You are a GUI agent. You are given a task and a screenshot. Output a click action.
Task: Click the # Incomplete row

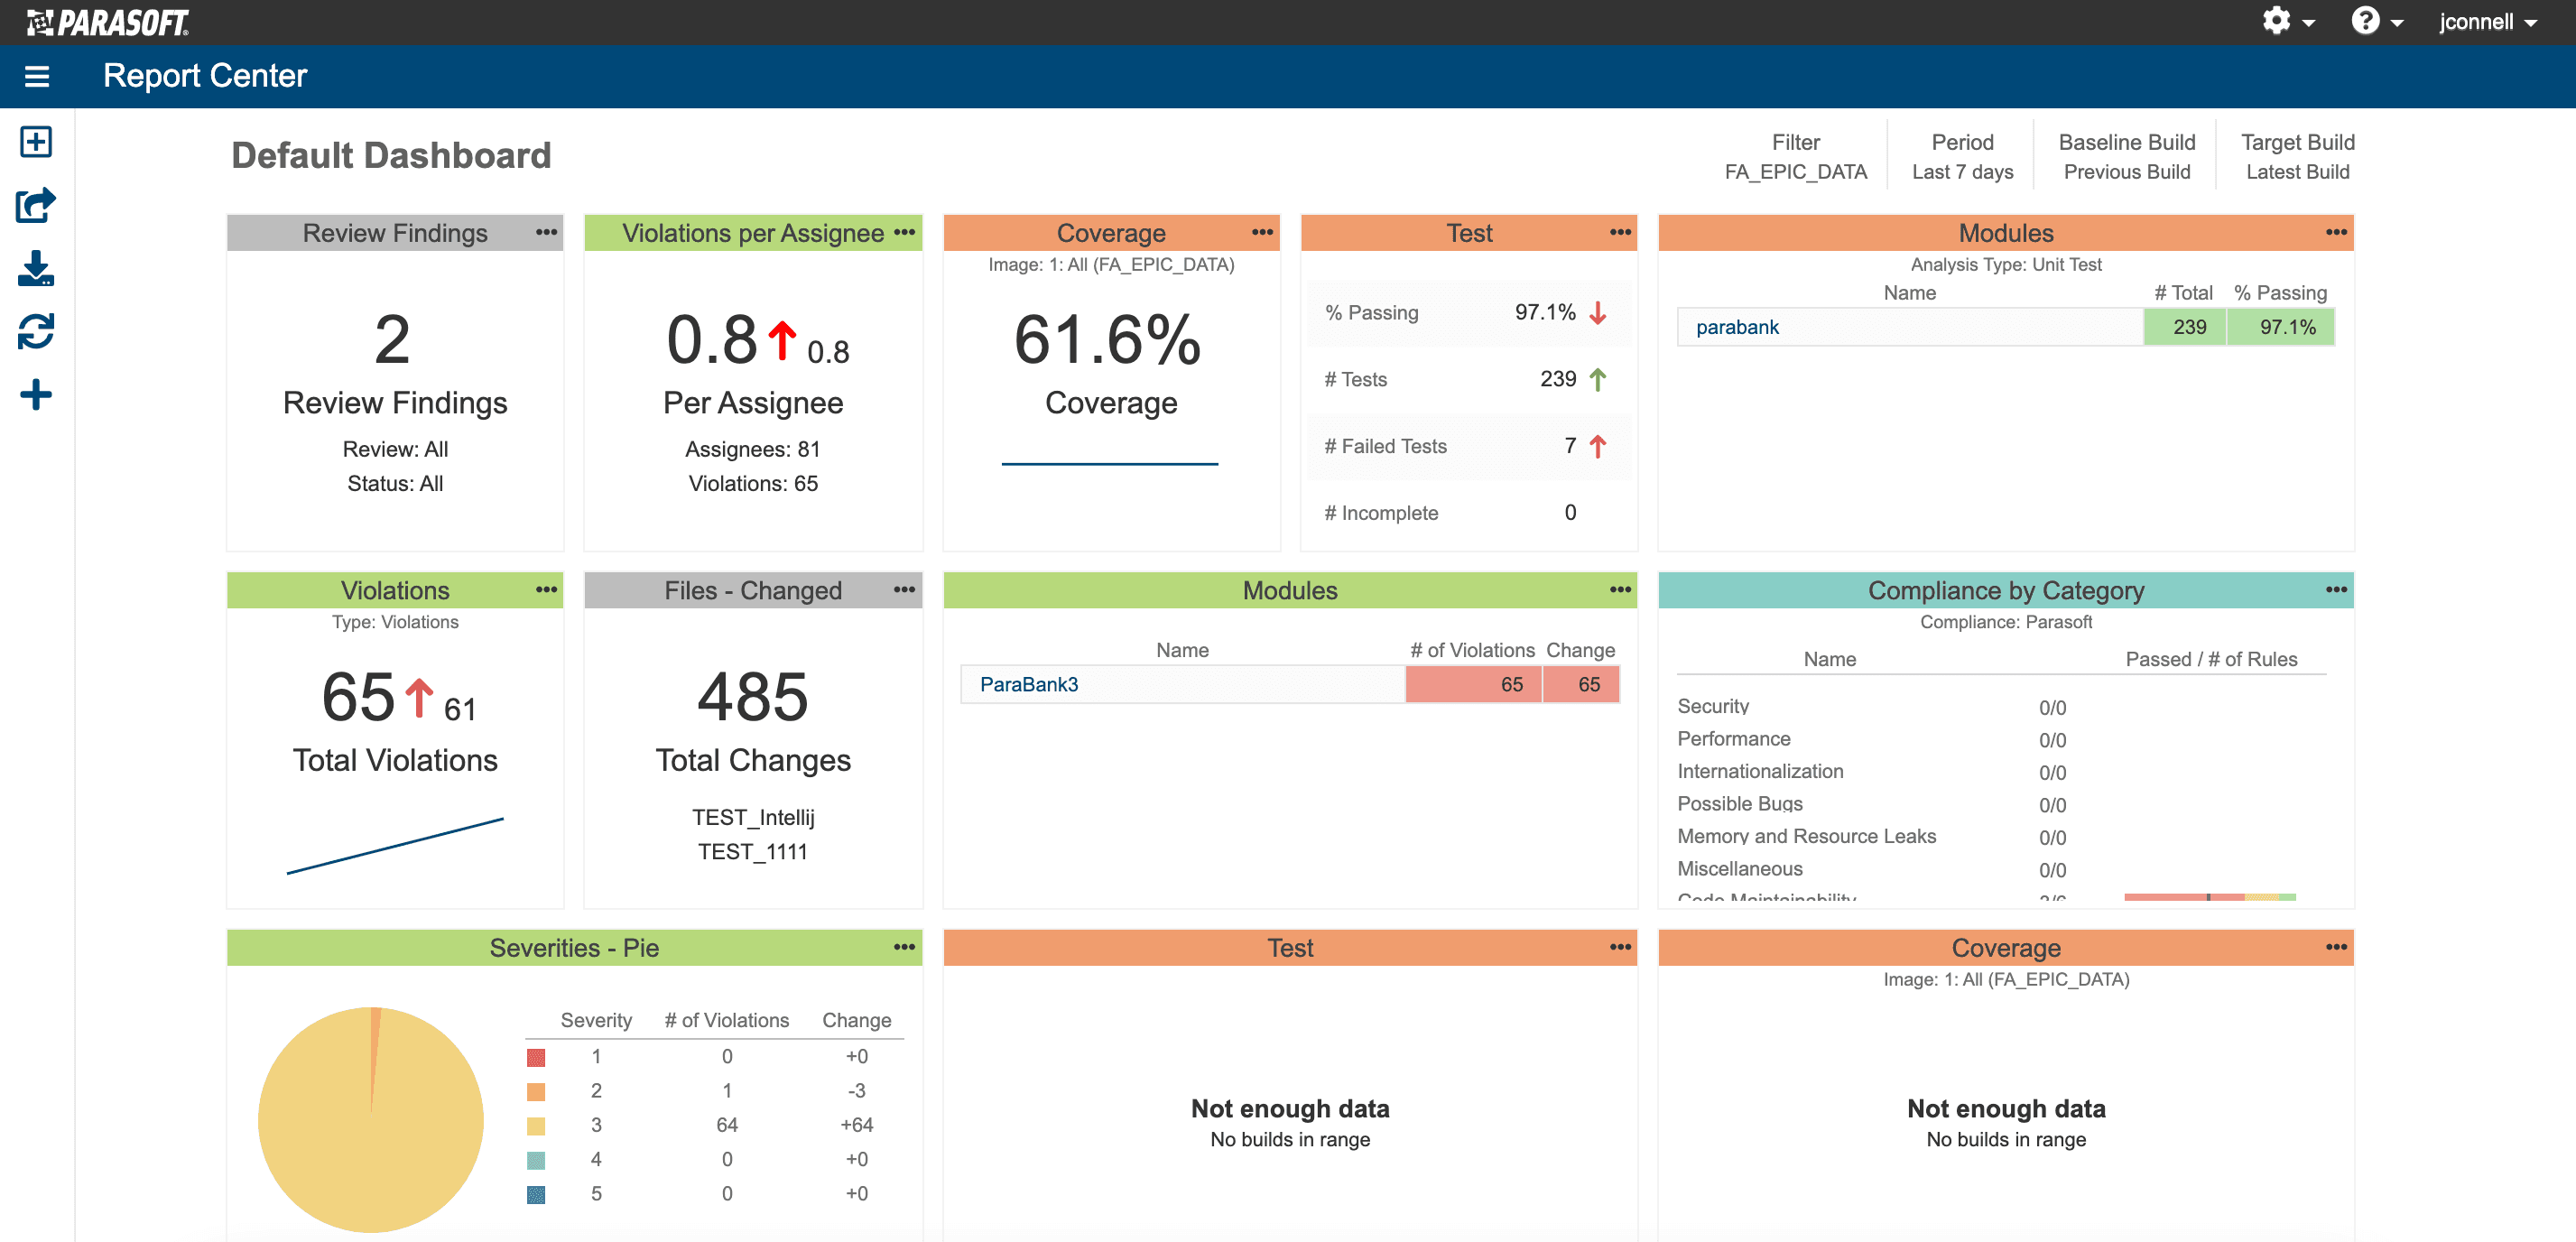point(1468,512)
